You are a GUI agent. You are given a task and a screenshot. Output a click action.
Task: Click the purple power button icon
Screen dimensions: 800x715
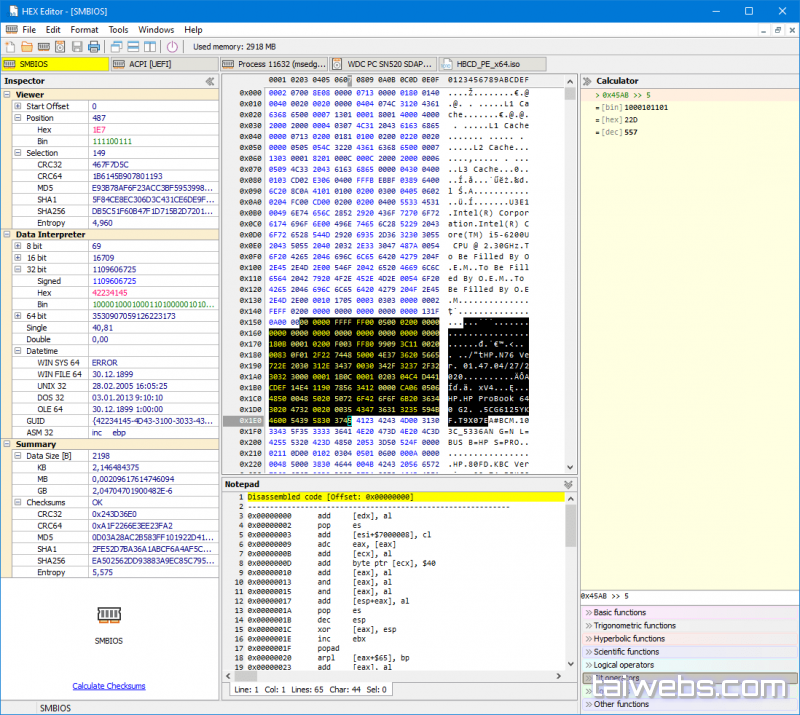[x=172, y=46]
